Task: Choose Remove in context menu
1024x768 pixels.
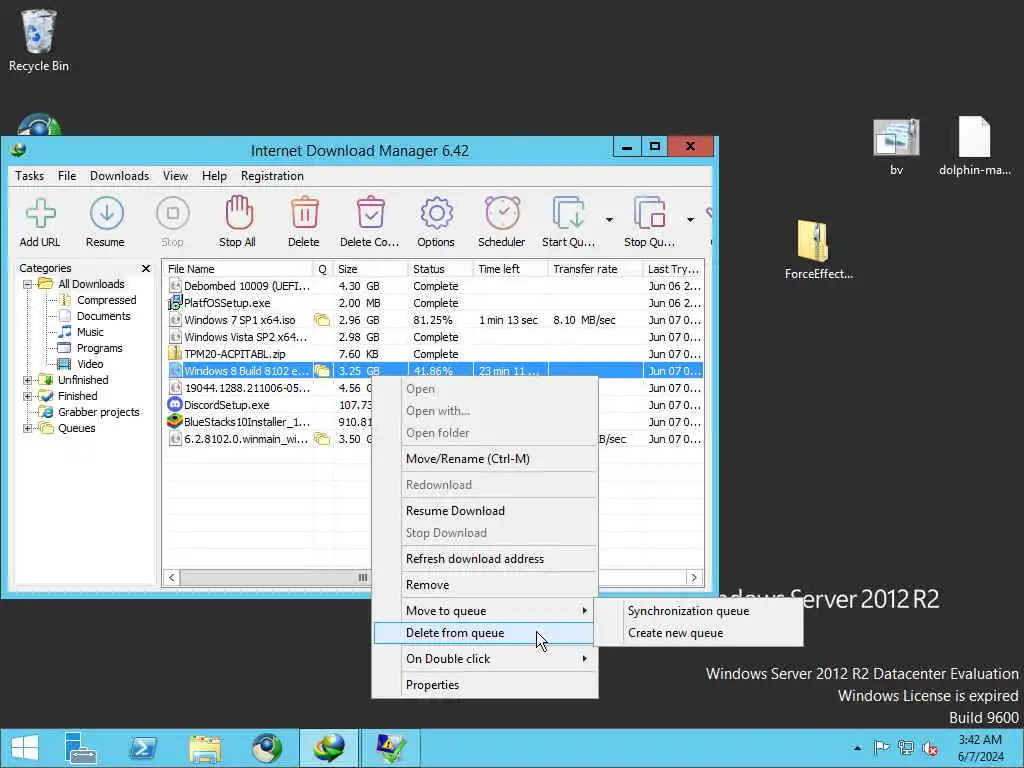Action: click(485, 585)
